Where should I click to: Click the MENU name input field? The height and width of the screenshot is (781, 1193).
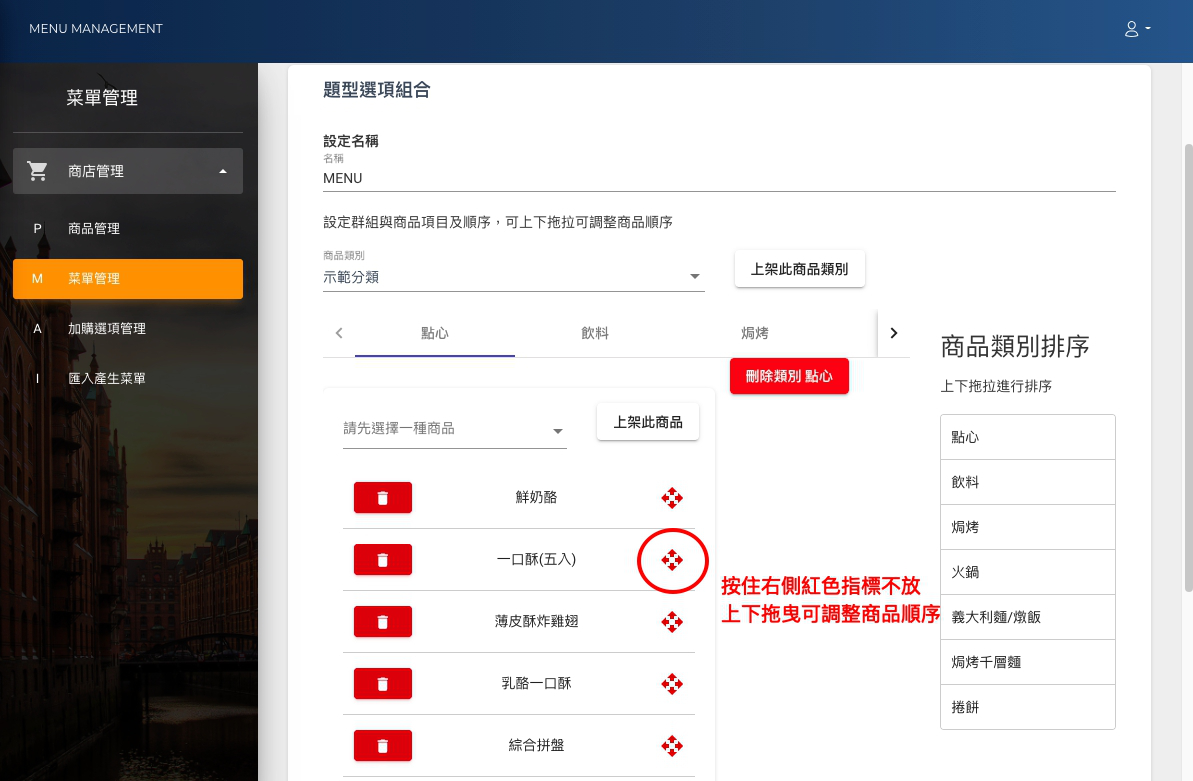(719, 178)
